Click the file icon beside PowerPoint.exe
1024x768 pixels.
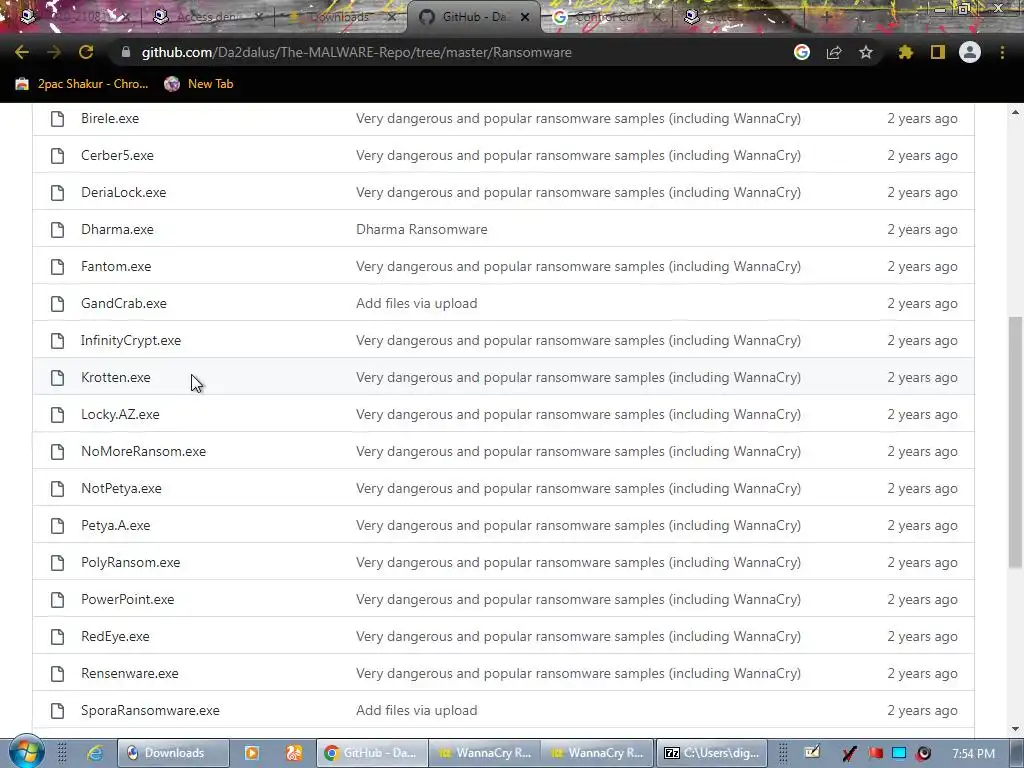(x=57, y=600)
